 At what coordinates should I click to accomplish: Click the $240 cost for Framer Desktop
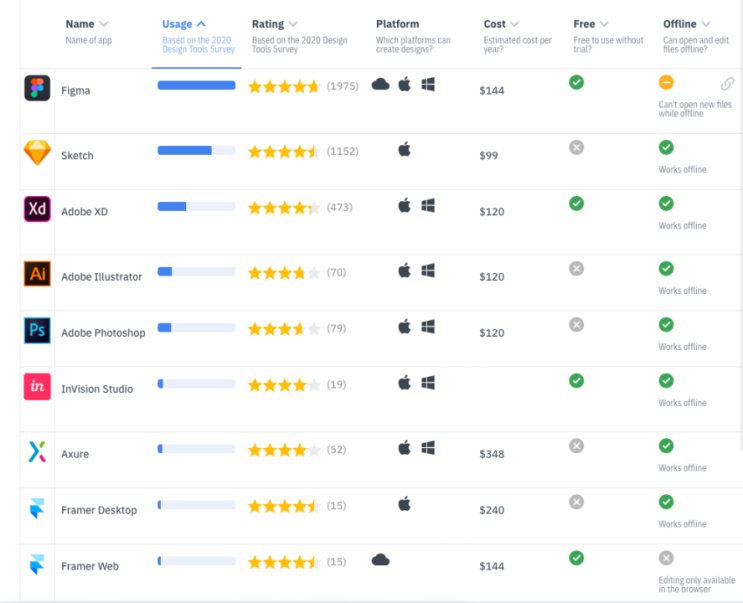492,510
